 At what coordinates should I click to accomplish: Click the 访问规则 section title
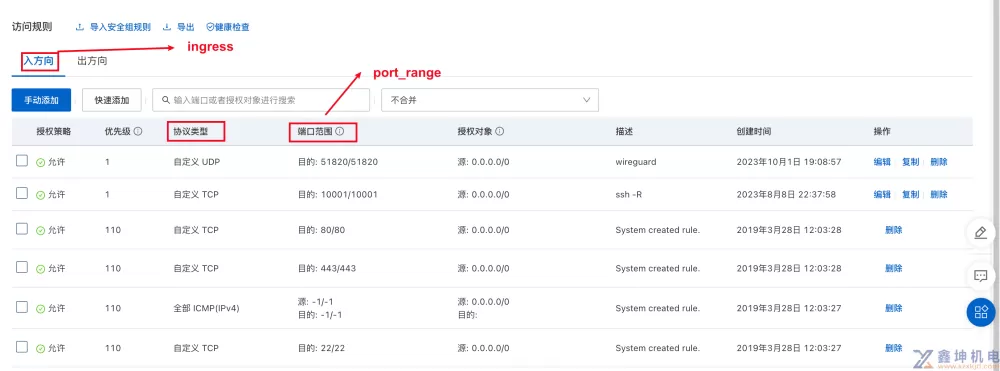point(32,27)
